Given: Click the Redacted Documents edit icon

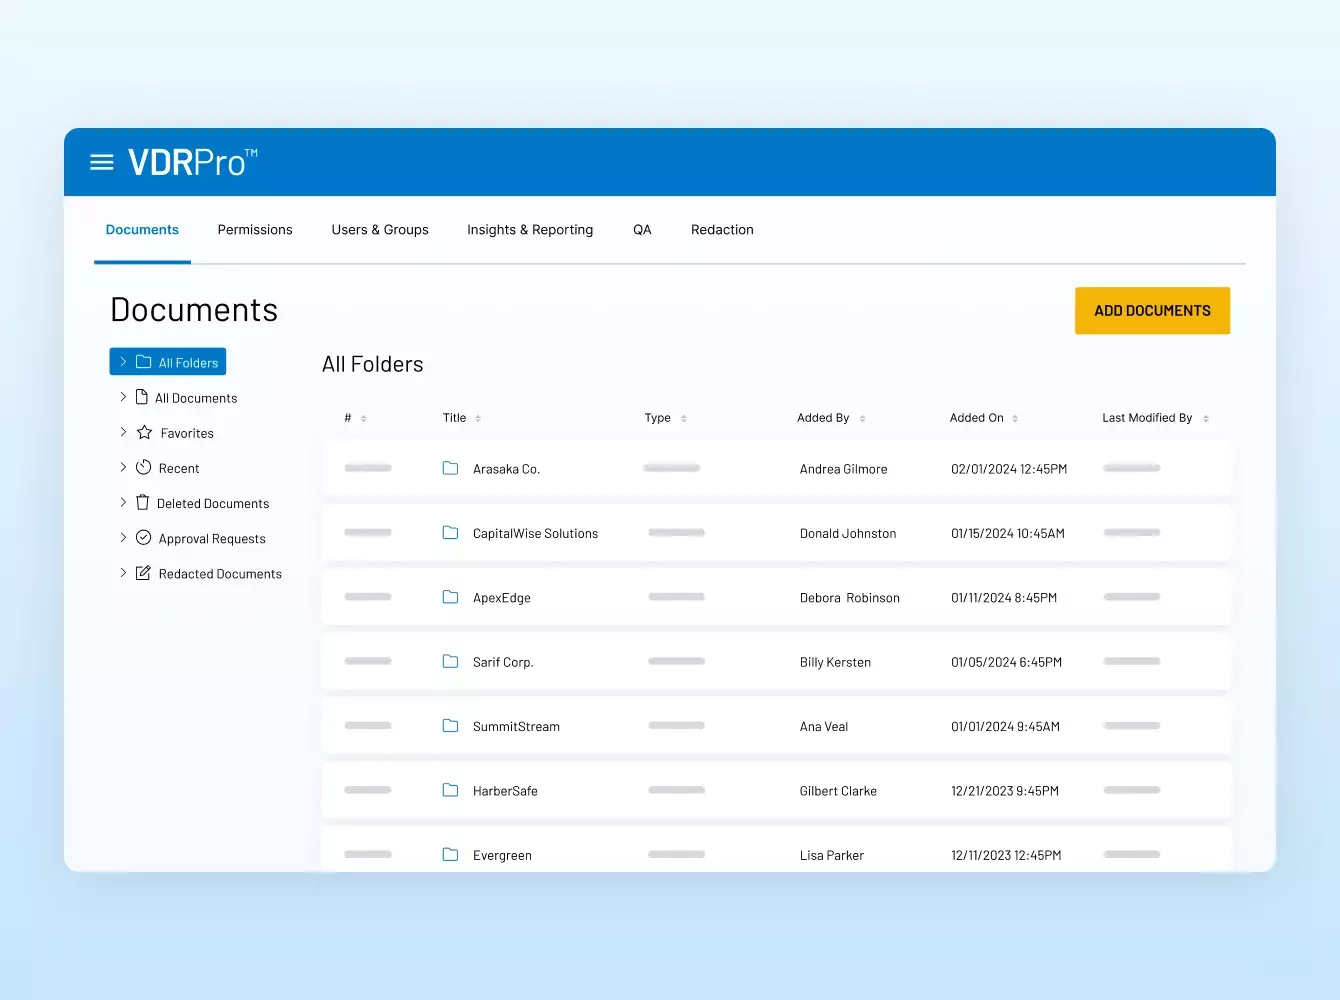Looking at the screenshot, I should pyautogui.click(x=144, y=573).
